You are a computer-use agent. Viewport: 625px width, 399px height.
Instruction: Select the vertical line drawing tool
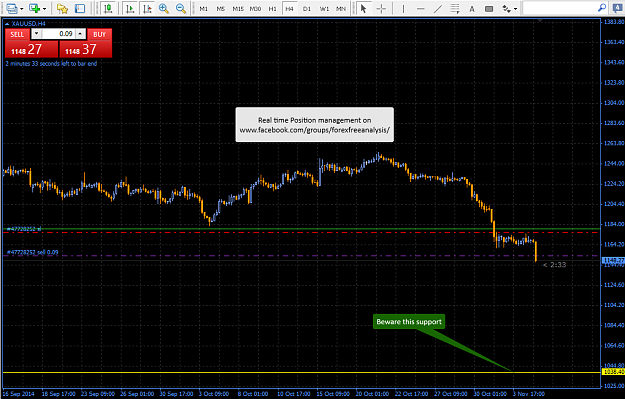403,8
